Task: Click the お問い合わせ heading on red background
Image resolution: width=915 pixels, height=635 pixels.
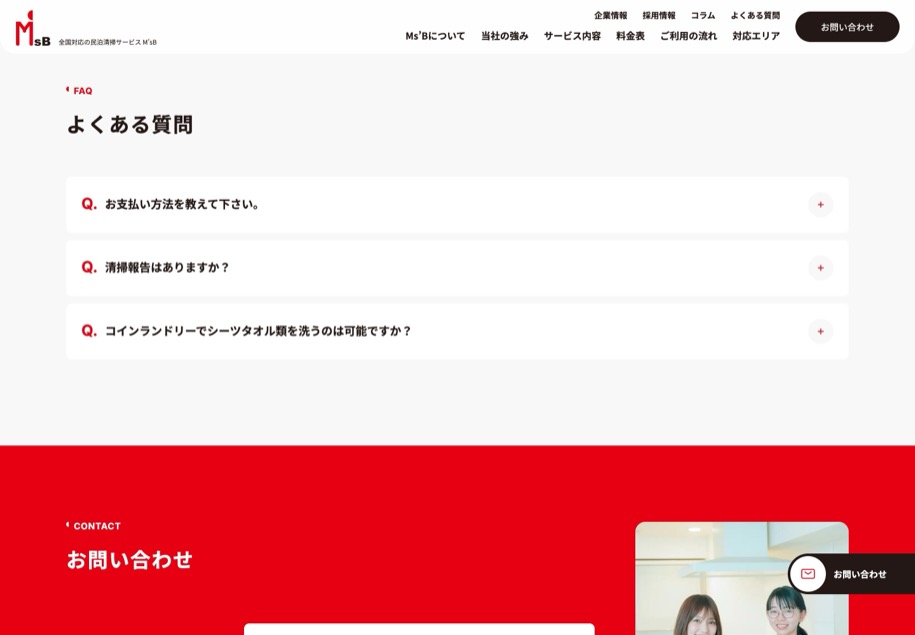Action: tap(130, 559)
